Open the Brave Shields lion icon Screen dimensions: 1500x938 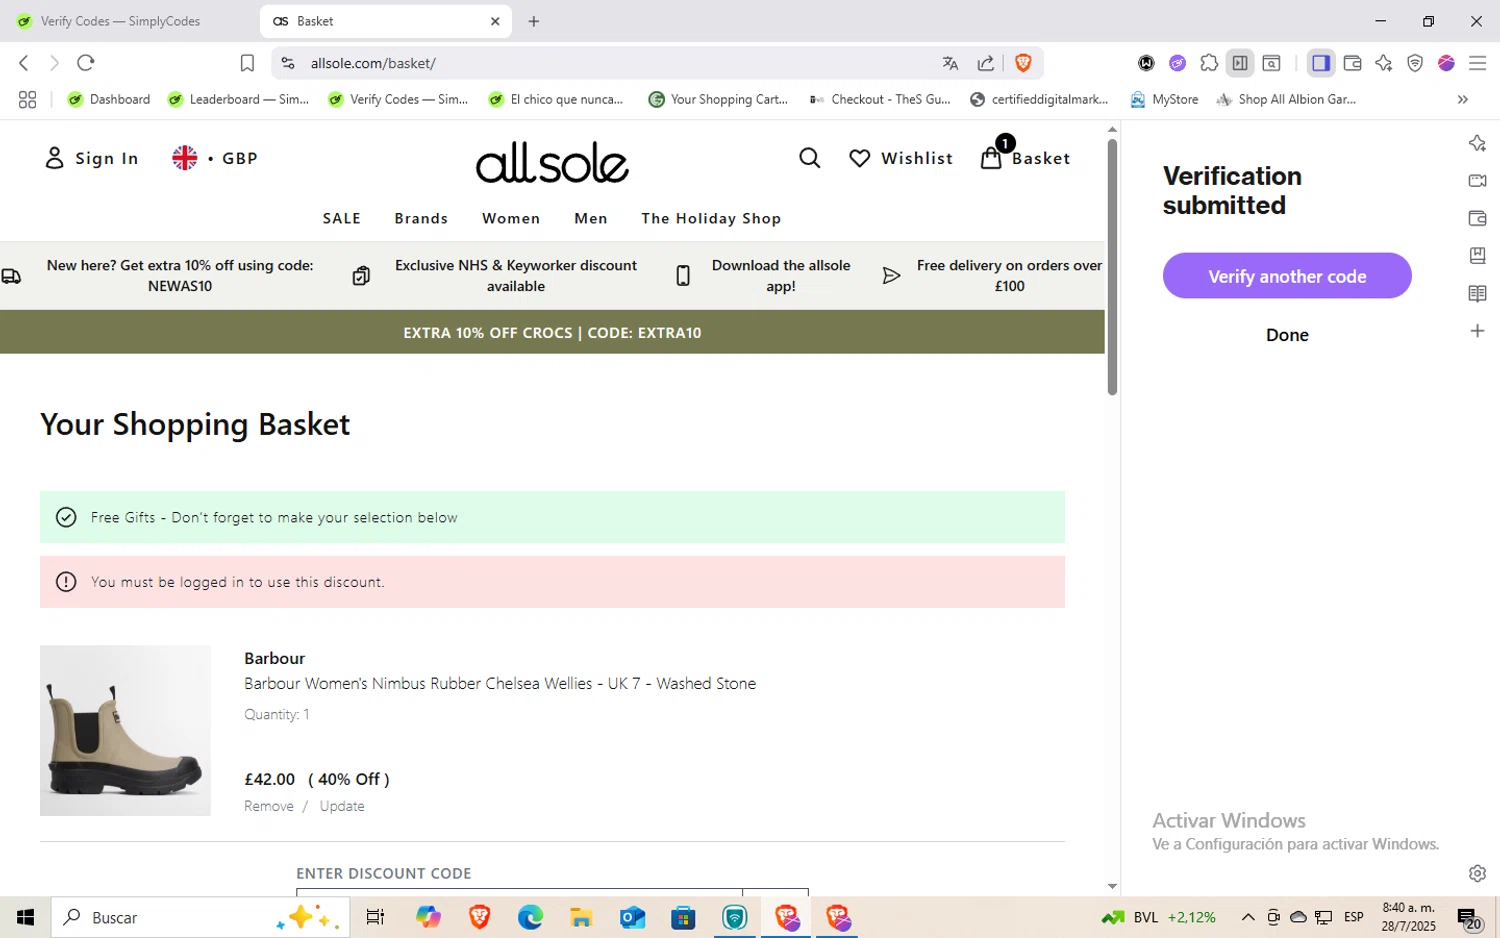tap(1023, 63)
